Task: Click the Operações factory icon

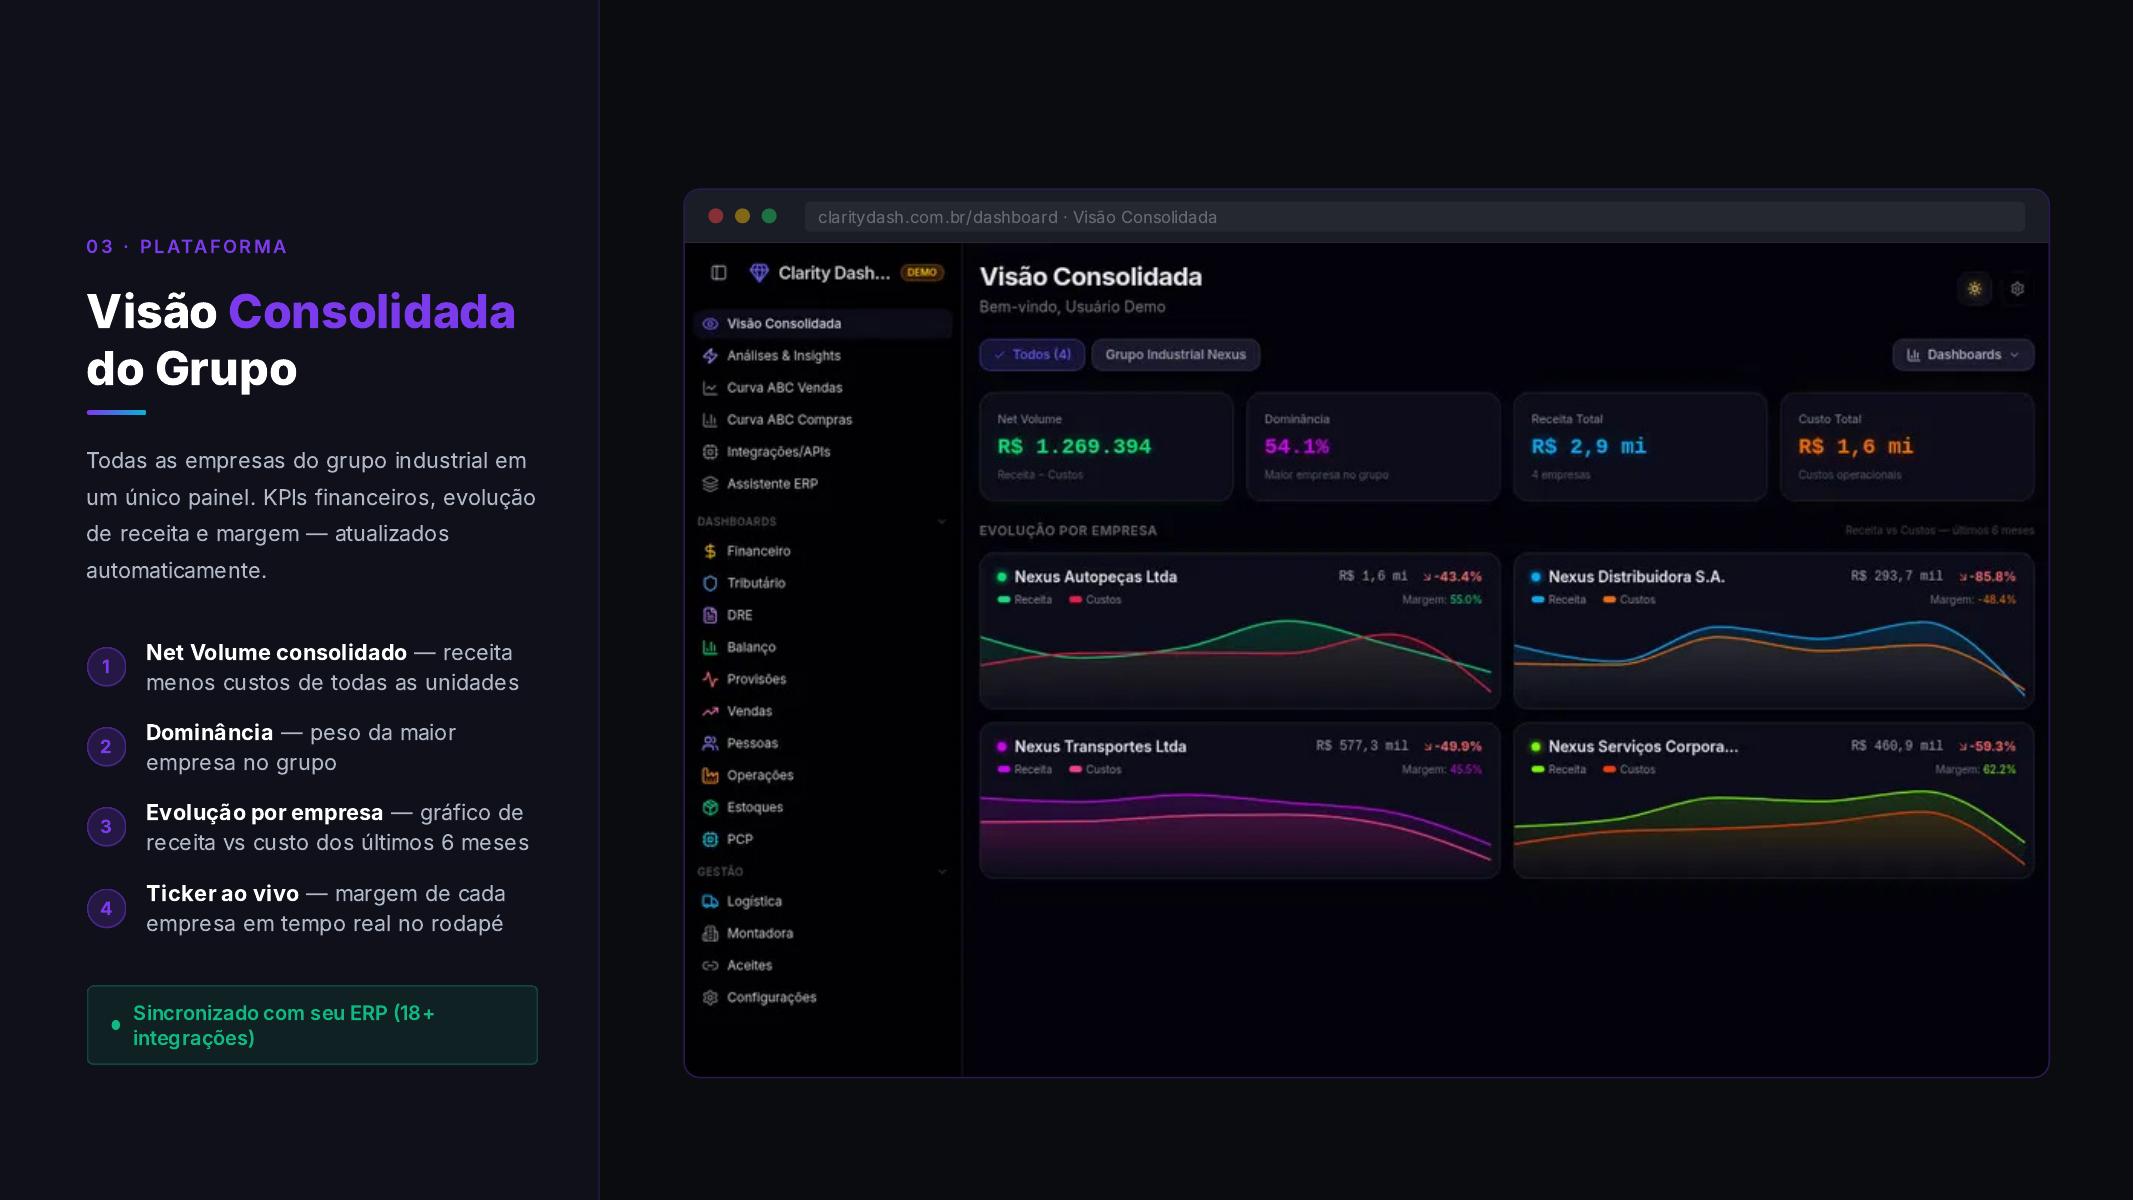Action: point(710,775)
